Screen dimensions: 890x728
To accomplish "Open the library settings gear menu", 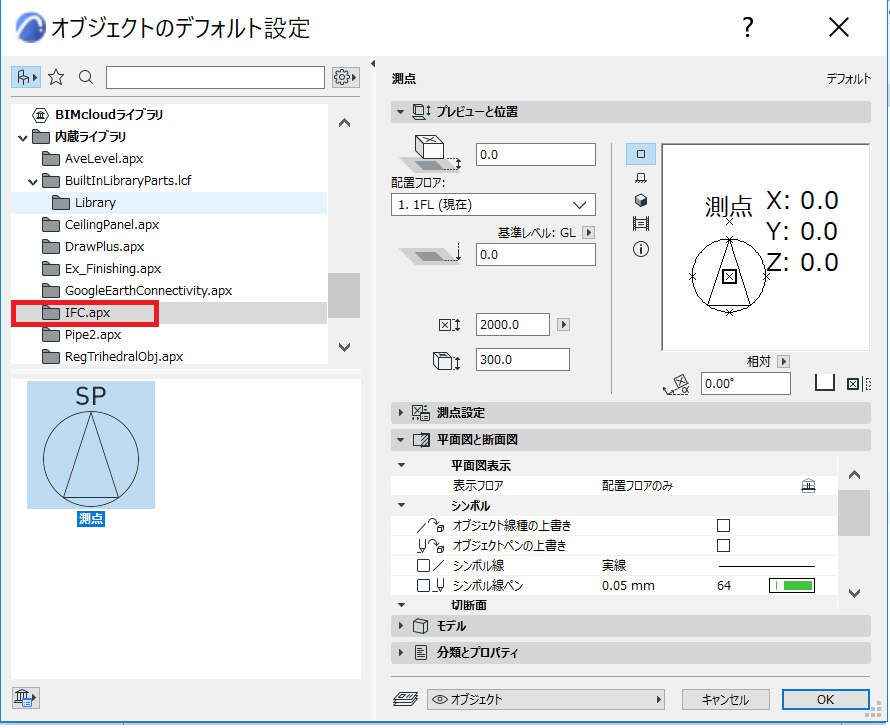I will (x=345, y=77).
